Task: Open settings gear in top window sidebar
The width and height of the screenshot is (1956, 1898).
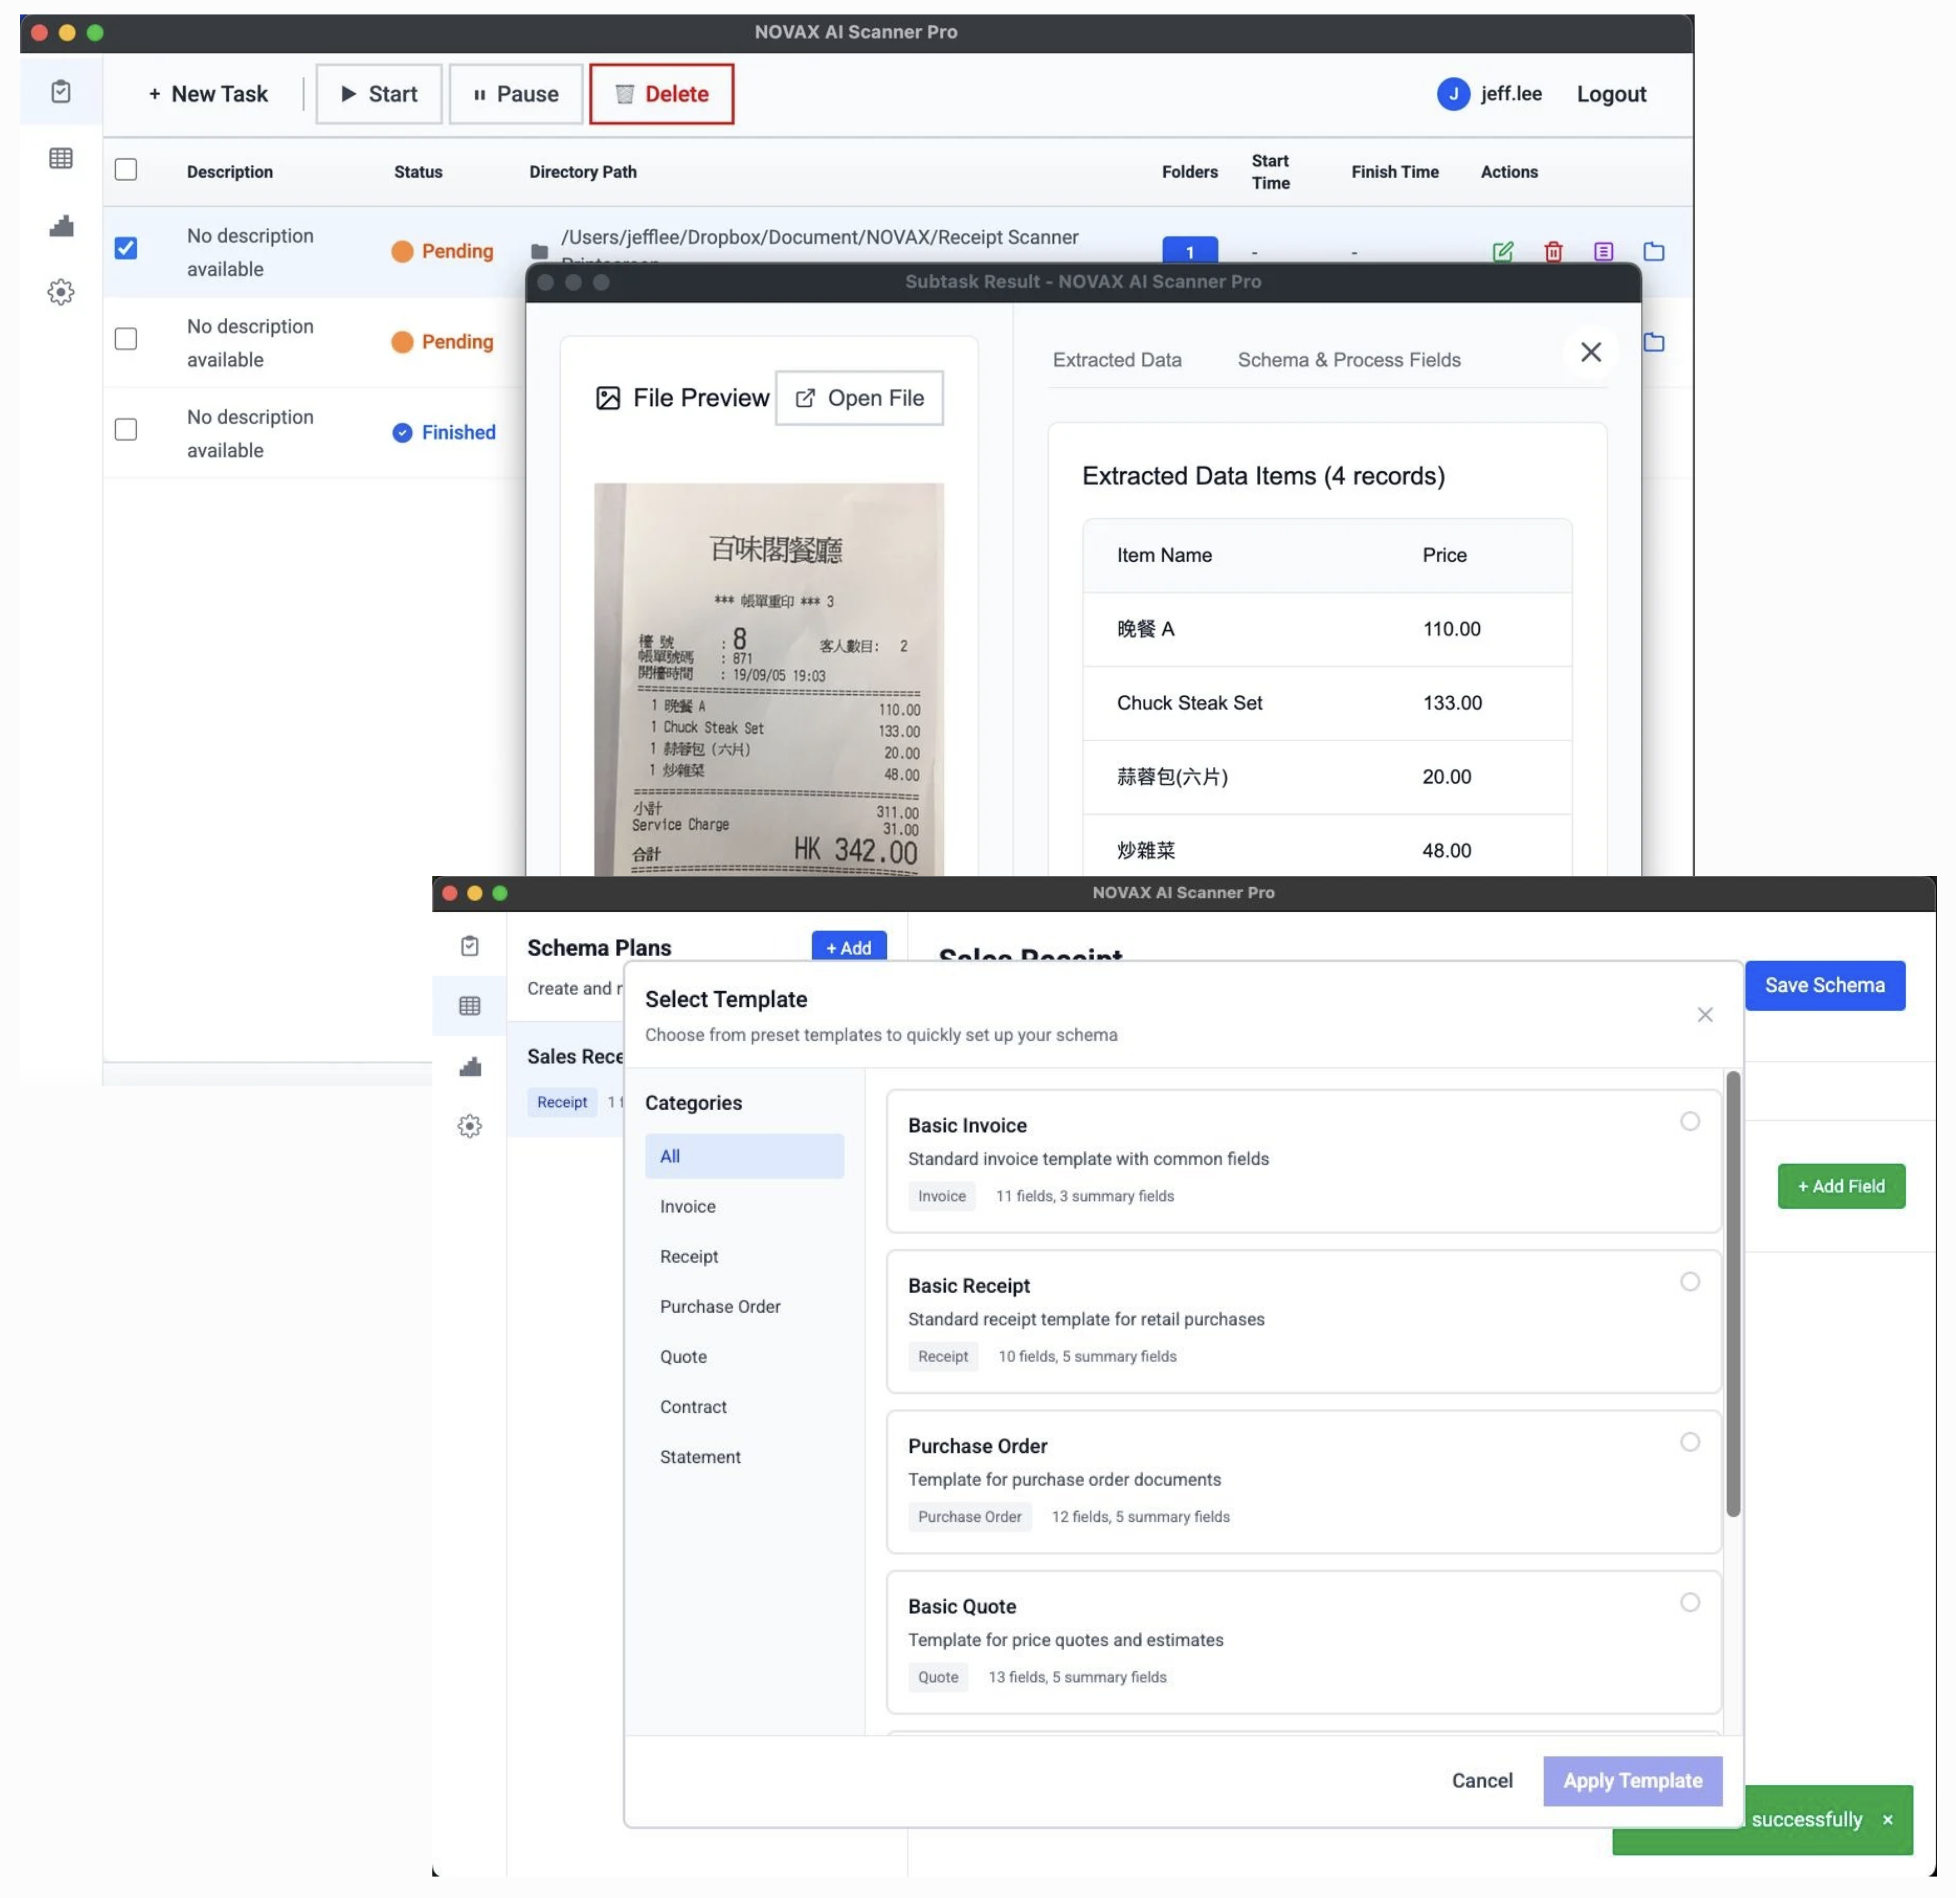Action: (x=61, y=292)
